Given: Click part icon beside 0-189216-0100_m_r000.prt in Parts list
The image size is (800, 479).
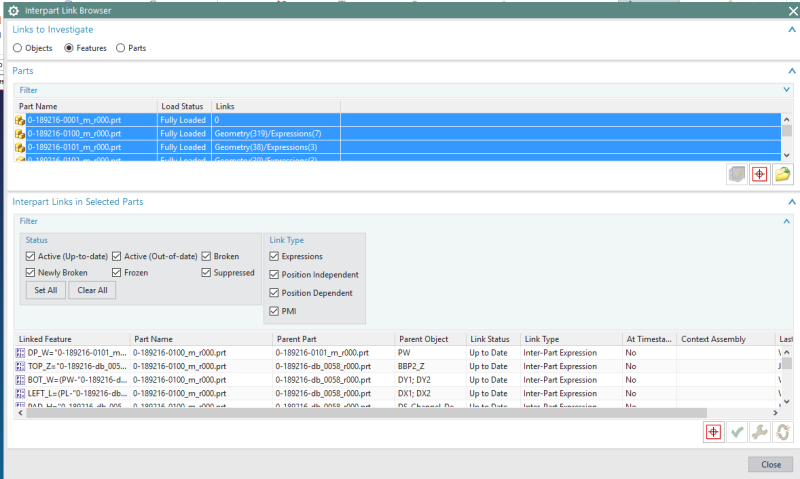Looking at the screenshot, I should pyautogui.click(x=20, y=134).
